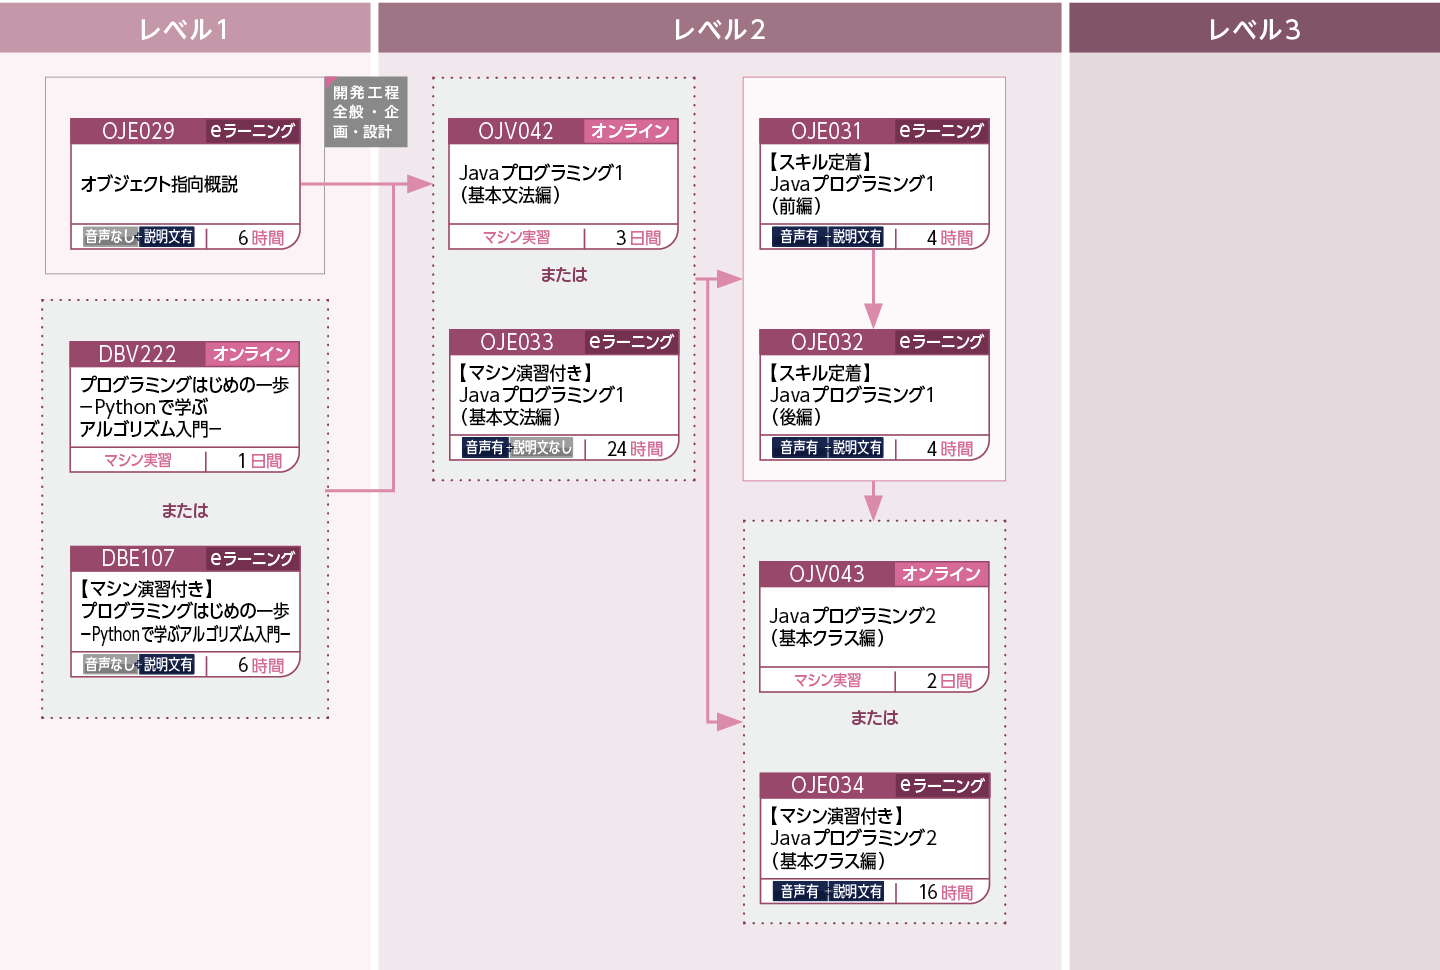Viewport: 1440px width, 970px height.
Task: Click the オンライン badge on DBV222
Action: point(252,354)
